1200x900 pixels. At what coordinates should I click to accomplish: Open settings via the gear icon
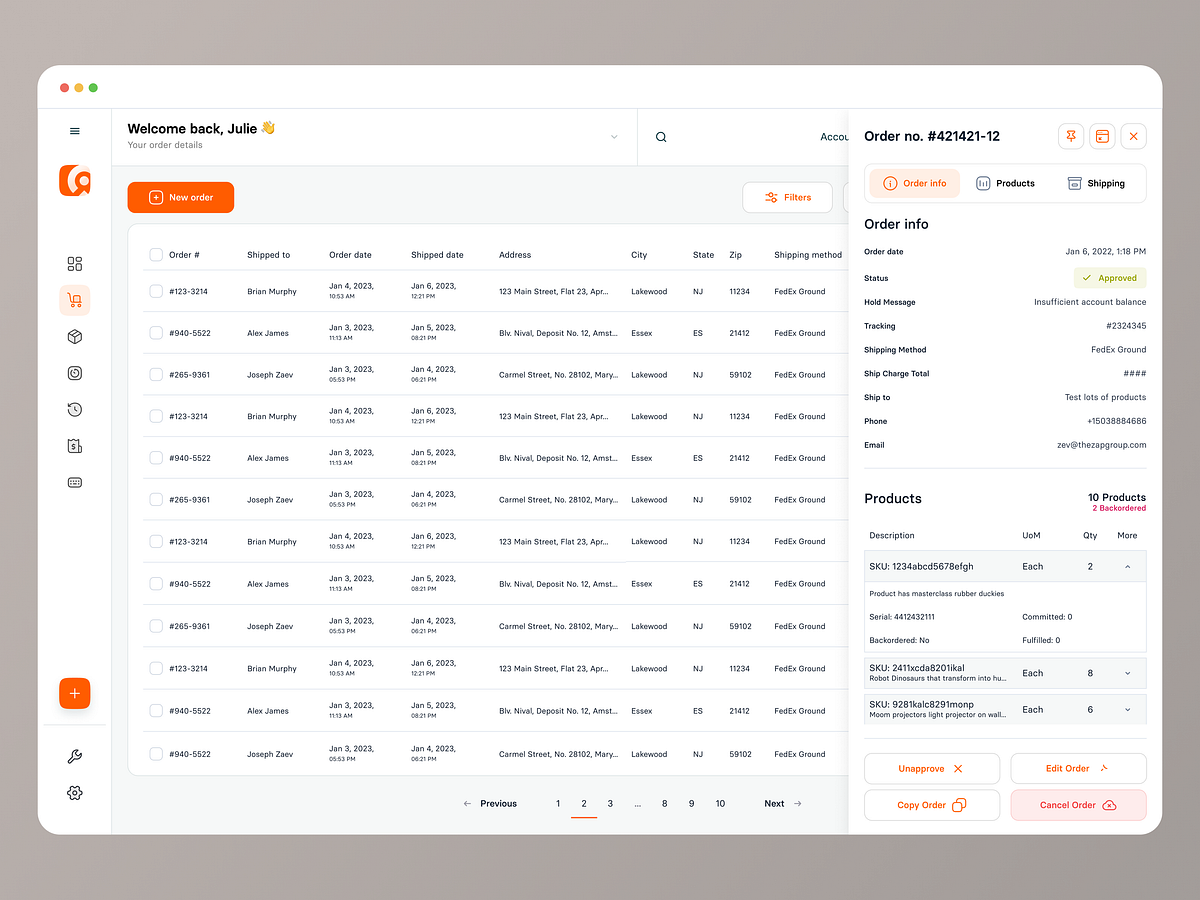(74, 792)
